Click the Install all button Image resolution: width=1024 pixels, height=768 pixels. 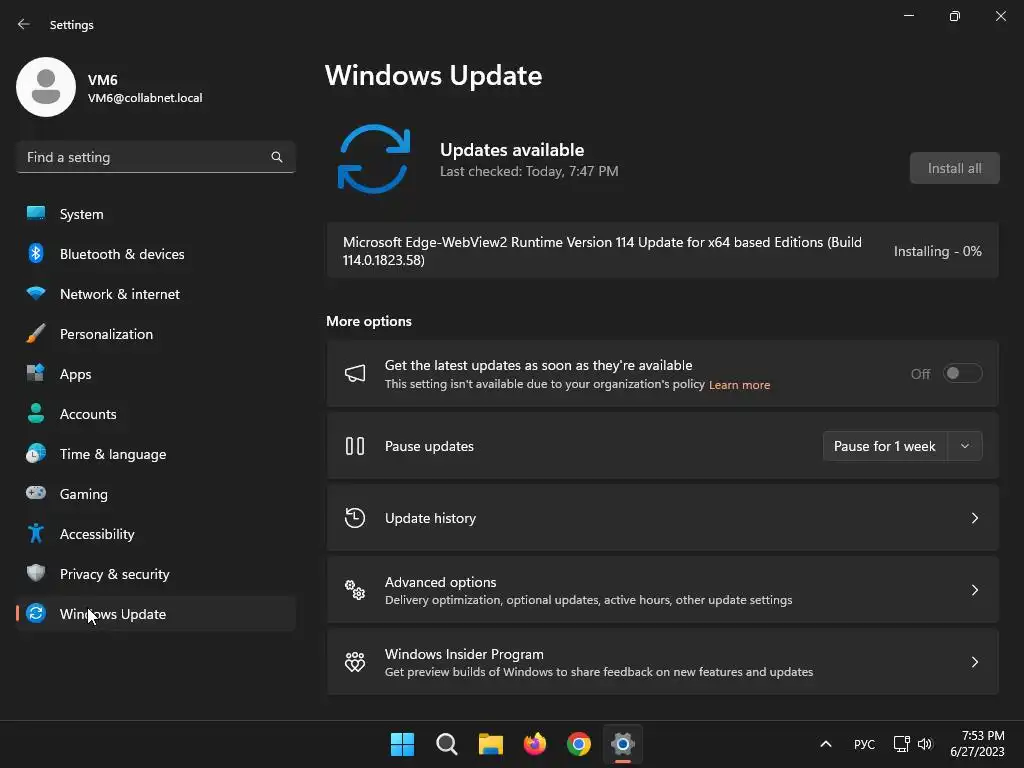[954, 168]
